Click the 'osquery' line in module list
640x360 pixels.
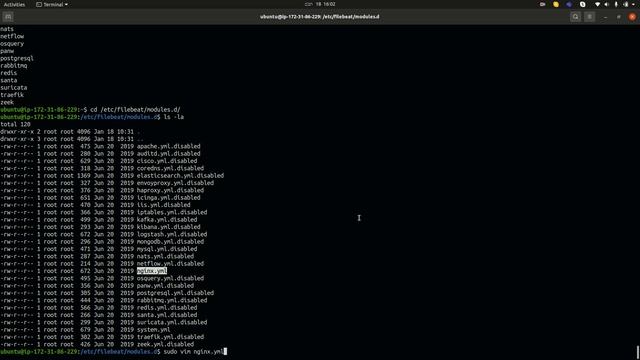click(12, 44)
